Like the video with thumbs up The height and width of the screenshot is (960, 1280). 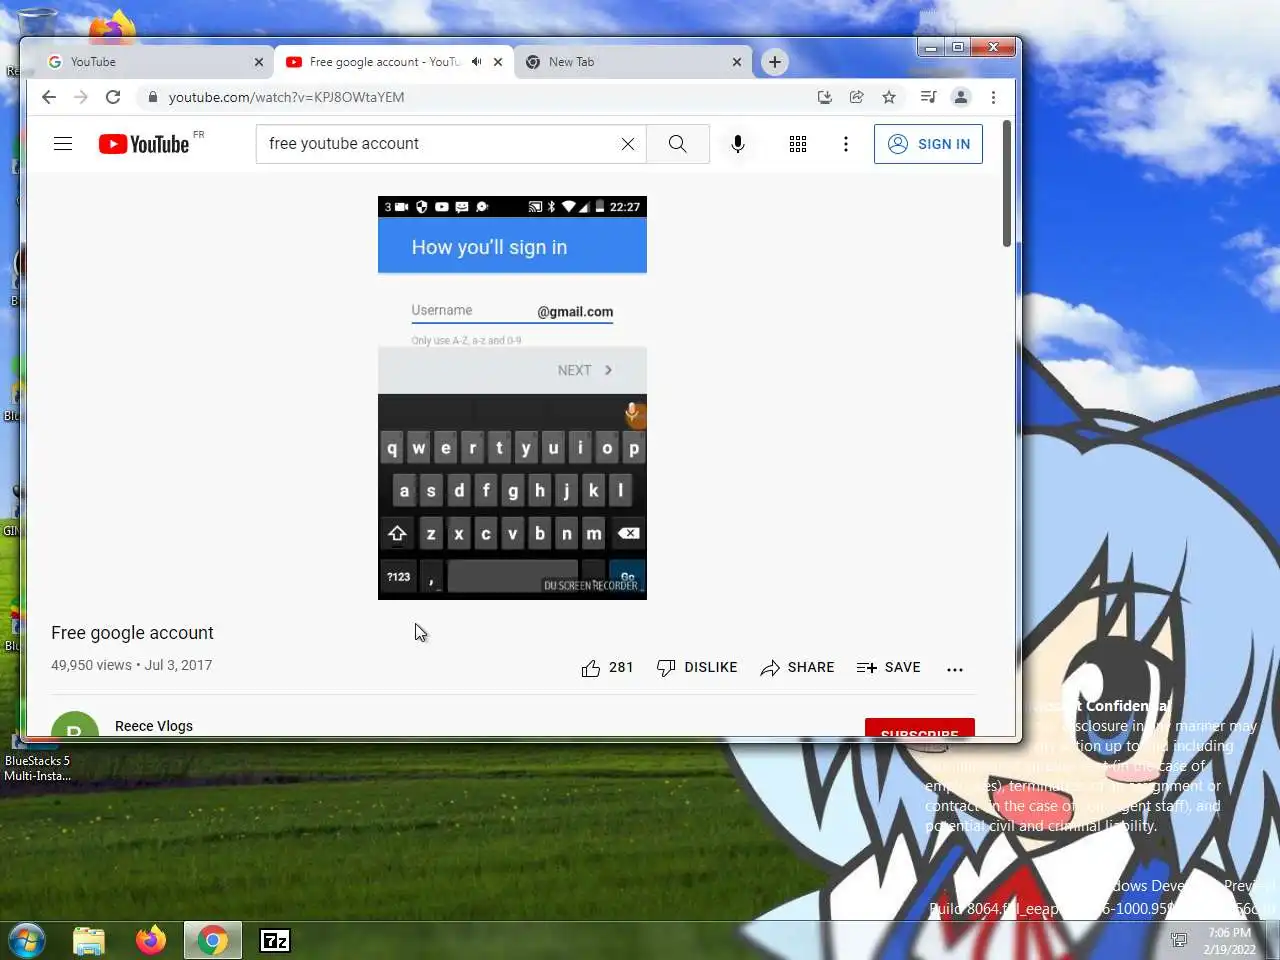[x=607, y=668]
